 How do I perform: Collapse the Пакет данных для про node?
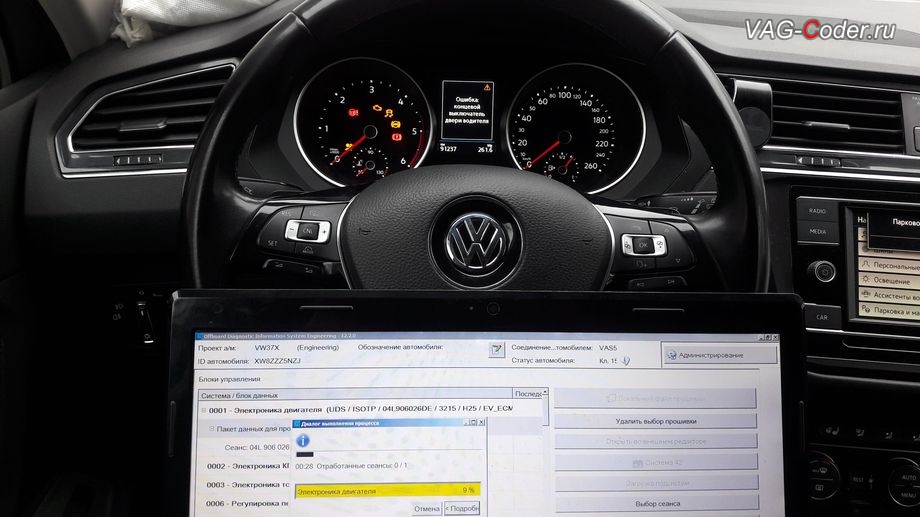click(212, 429)
